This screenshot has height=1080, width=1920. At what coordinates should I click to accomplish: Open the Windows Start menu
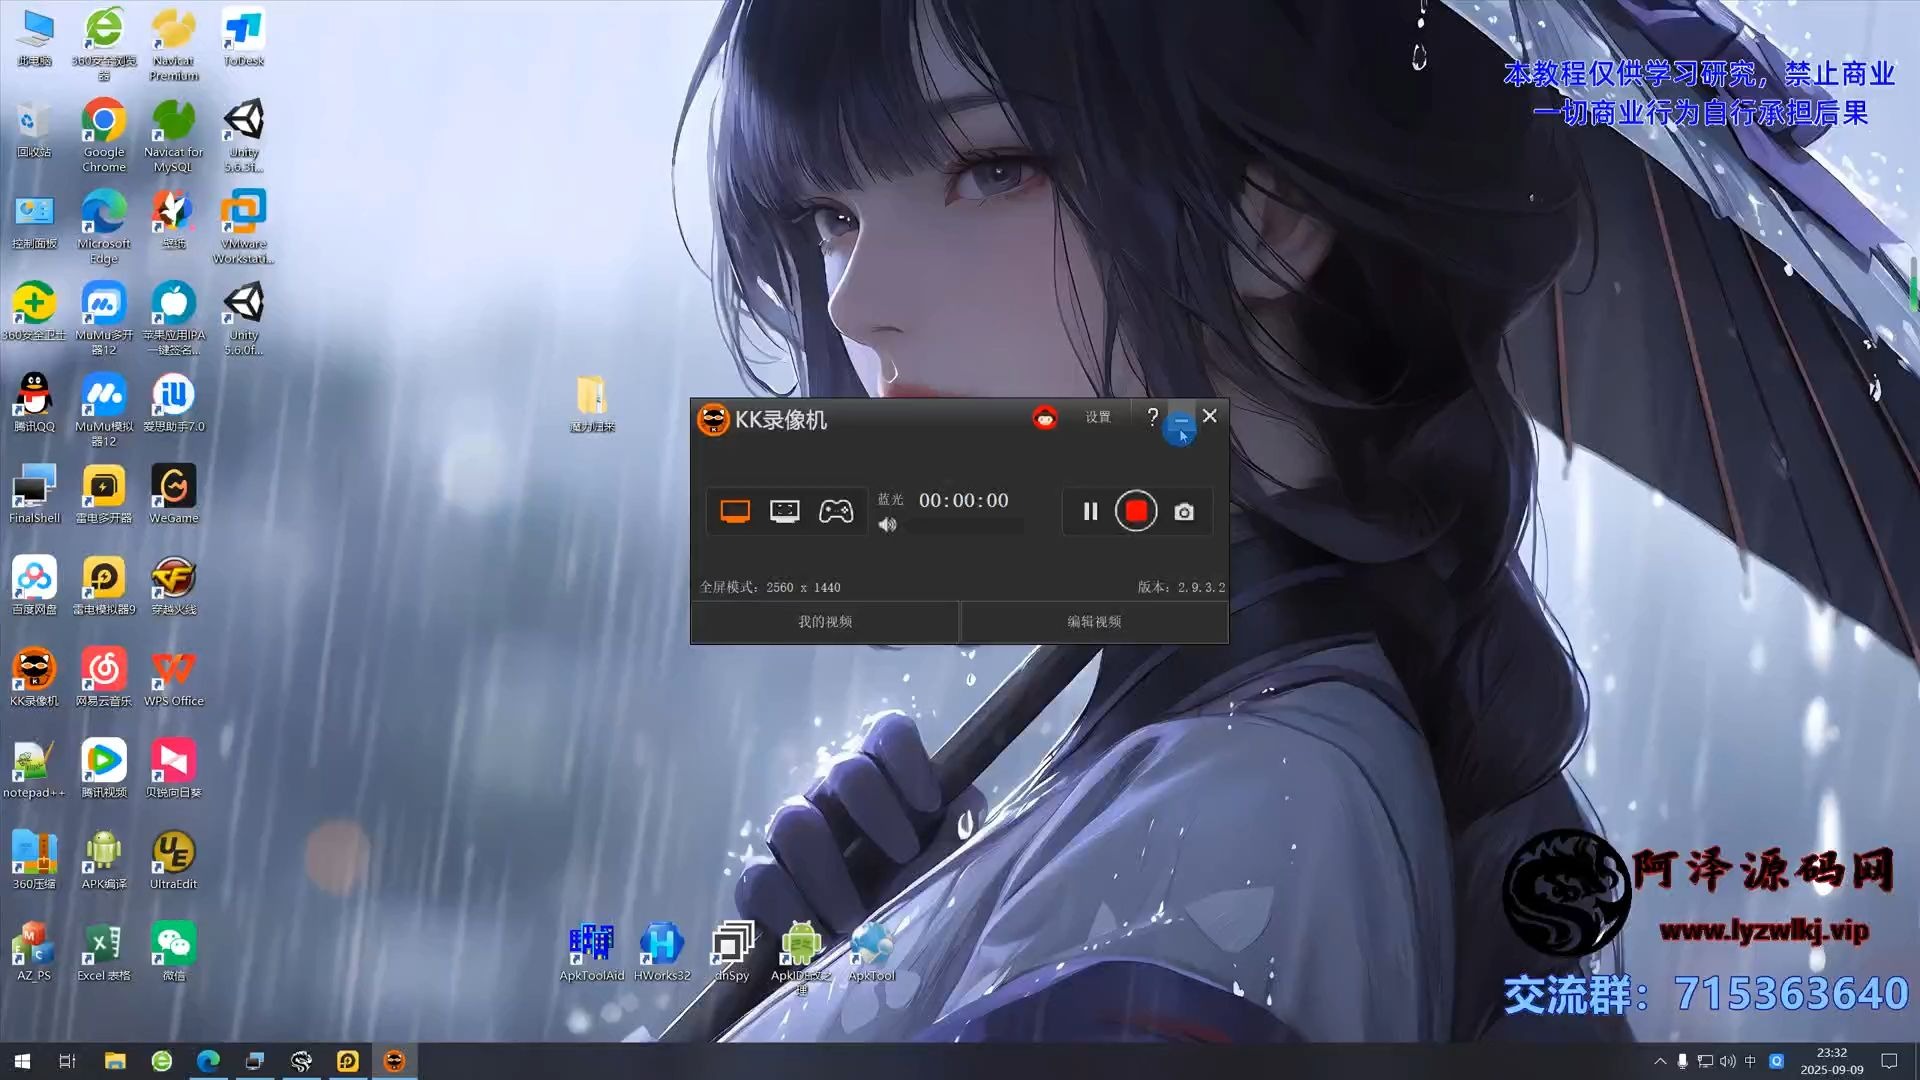click(x=22, y=1061)
